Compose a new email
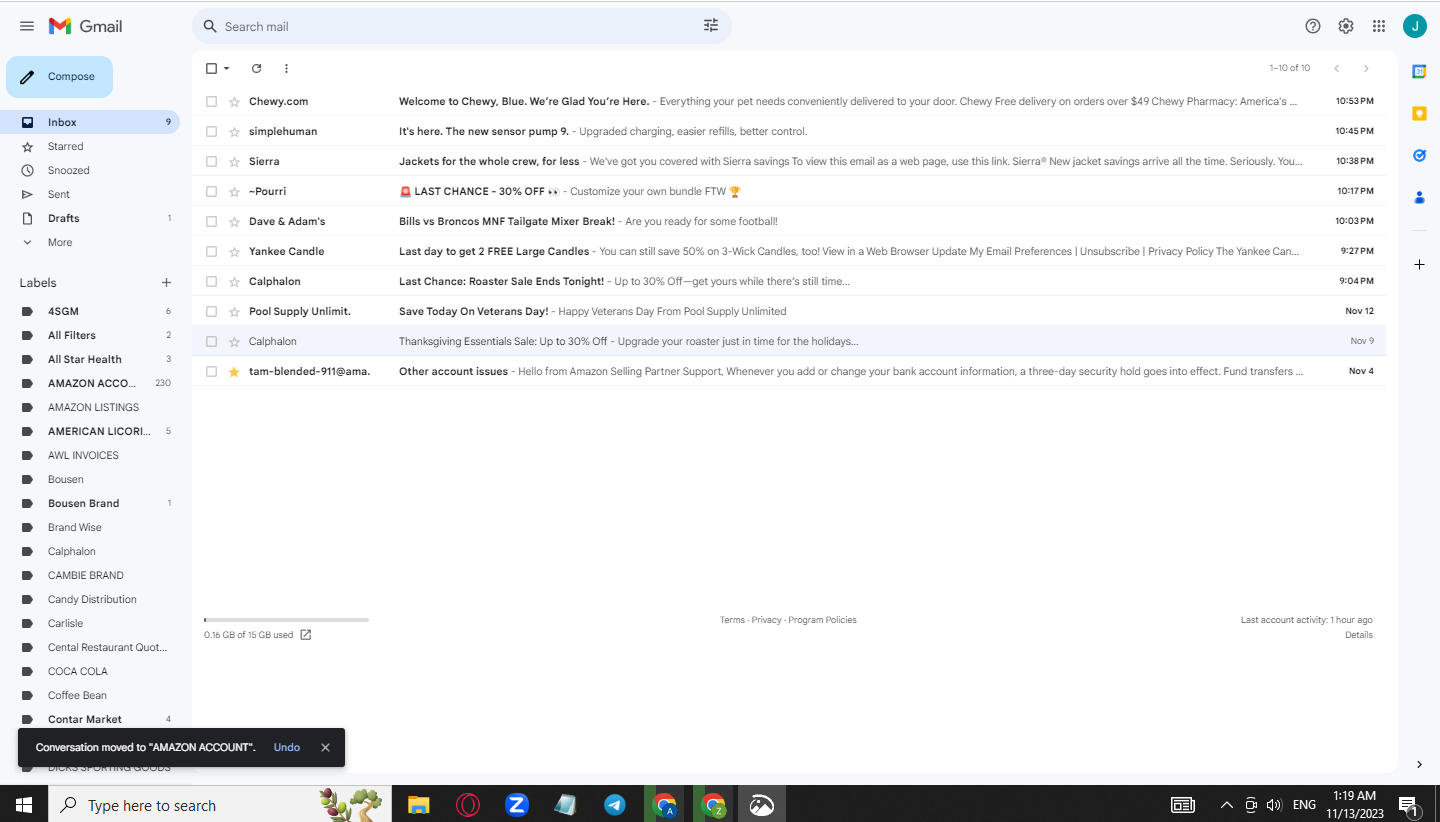 (x=59, y=77)
